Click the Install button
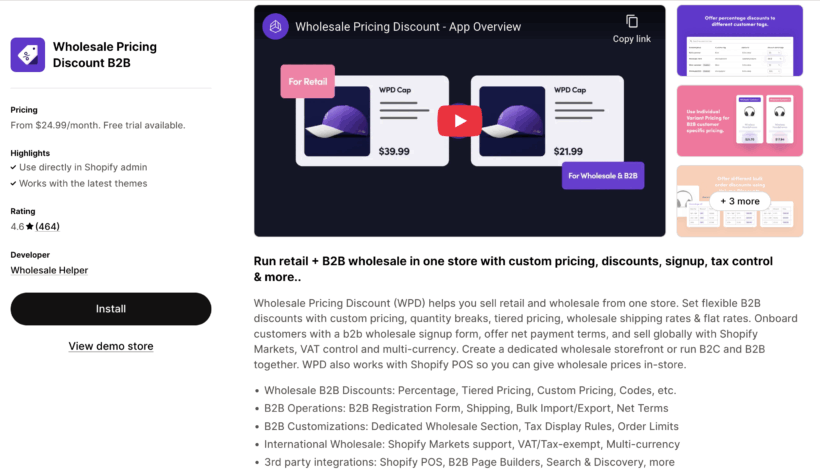This screenshot has width=820, height=473. (111, 309)
